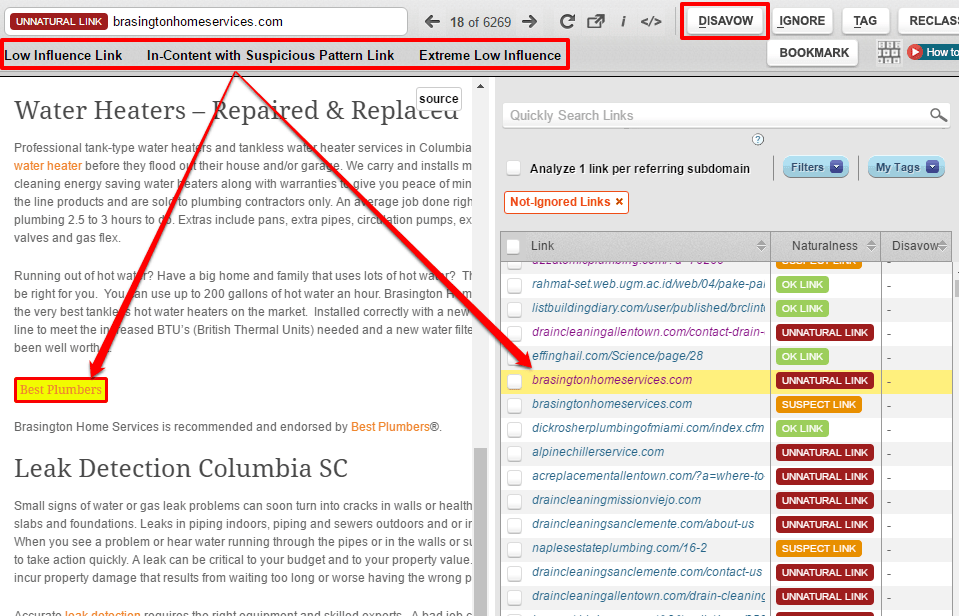This screenshot has height=616, width=959.
Task: Click the orange water heater link
Action: coord(48,166)
